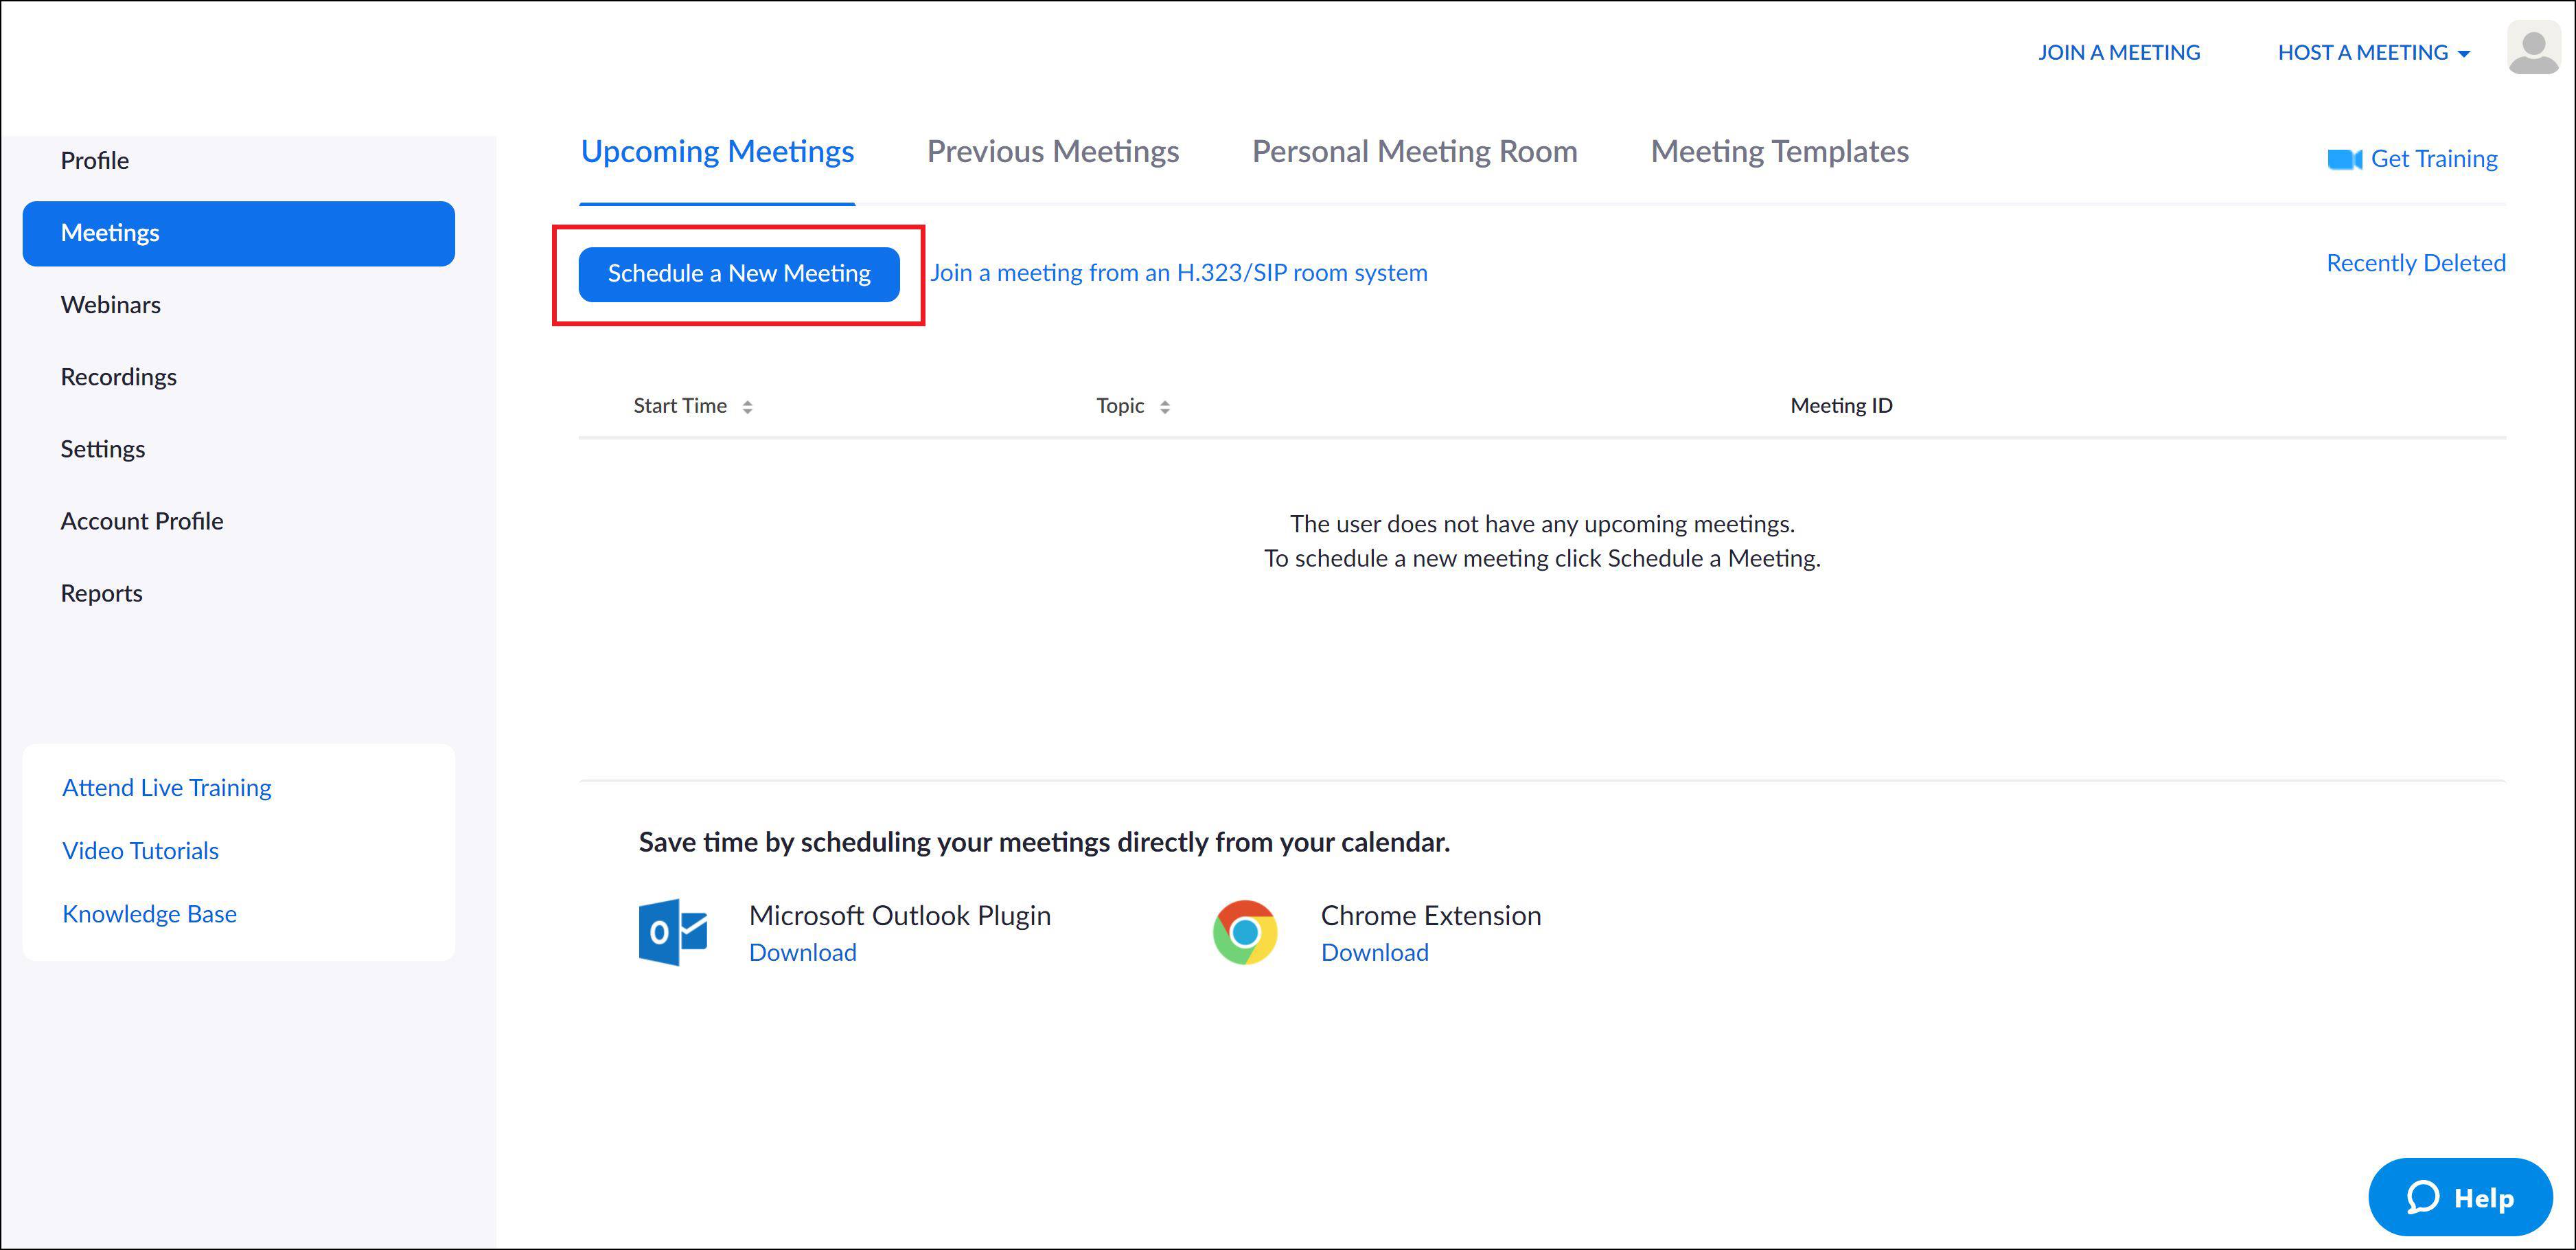Viewport: 2576px width, 1250px height.
Task: Open the Recently Deleted page
Action: [2415, 262]
